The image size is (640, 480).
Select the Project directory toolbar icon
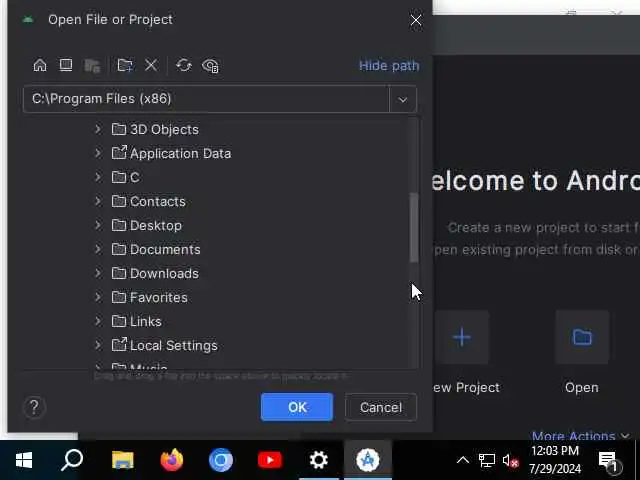coord(92,65)
